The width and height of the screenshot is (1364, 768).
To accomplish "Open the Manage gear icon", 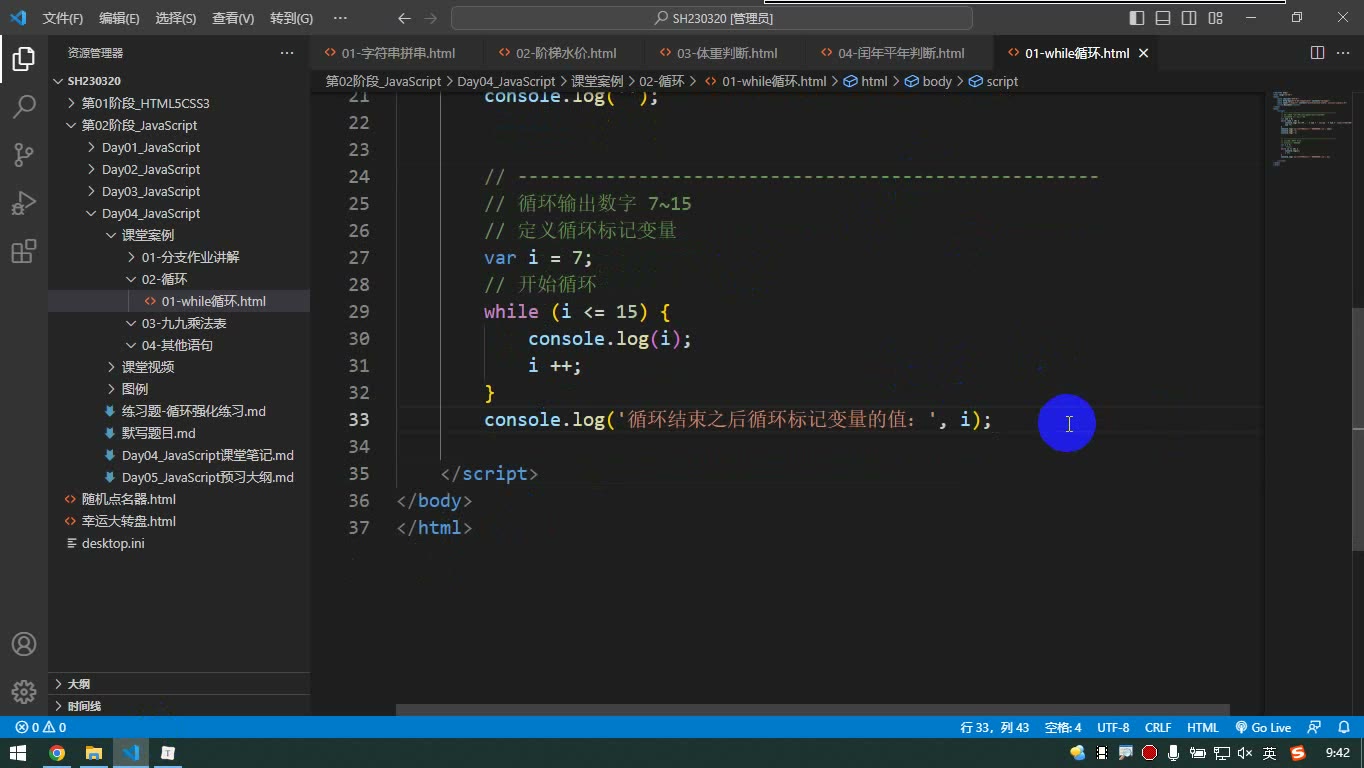I will point(23,691).
